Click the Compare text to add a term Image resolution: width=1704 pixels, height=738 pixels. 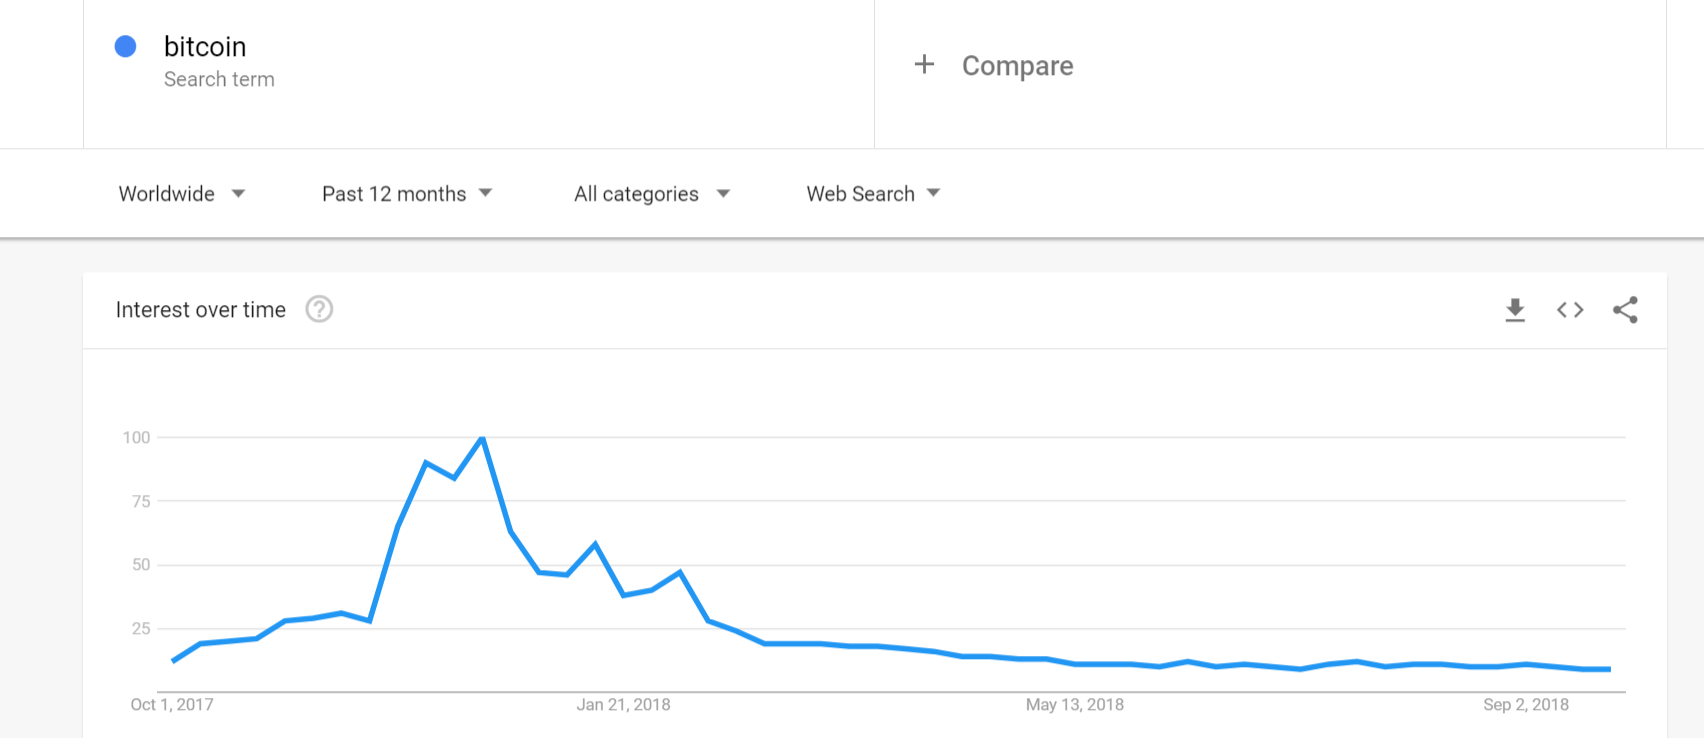(x=1017, y=65)
